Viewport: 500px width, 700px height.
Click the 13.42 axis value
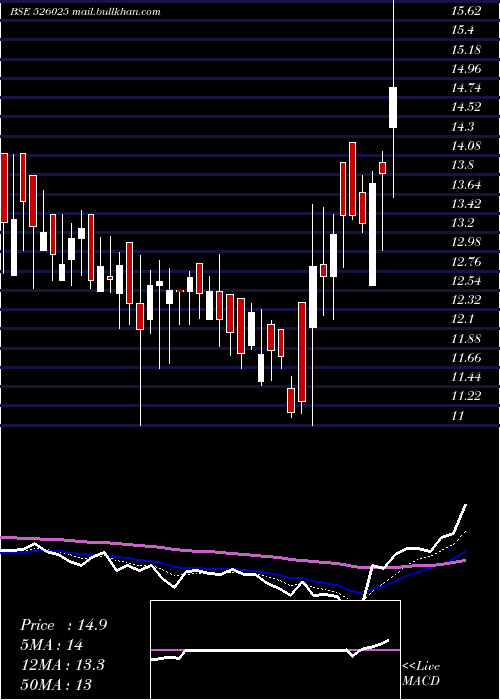[x=466, y=204]
